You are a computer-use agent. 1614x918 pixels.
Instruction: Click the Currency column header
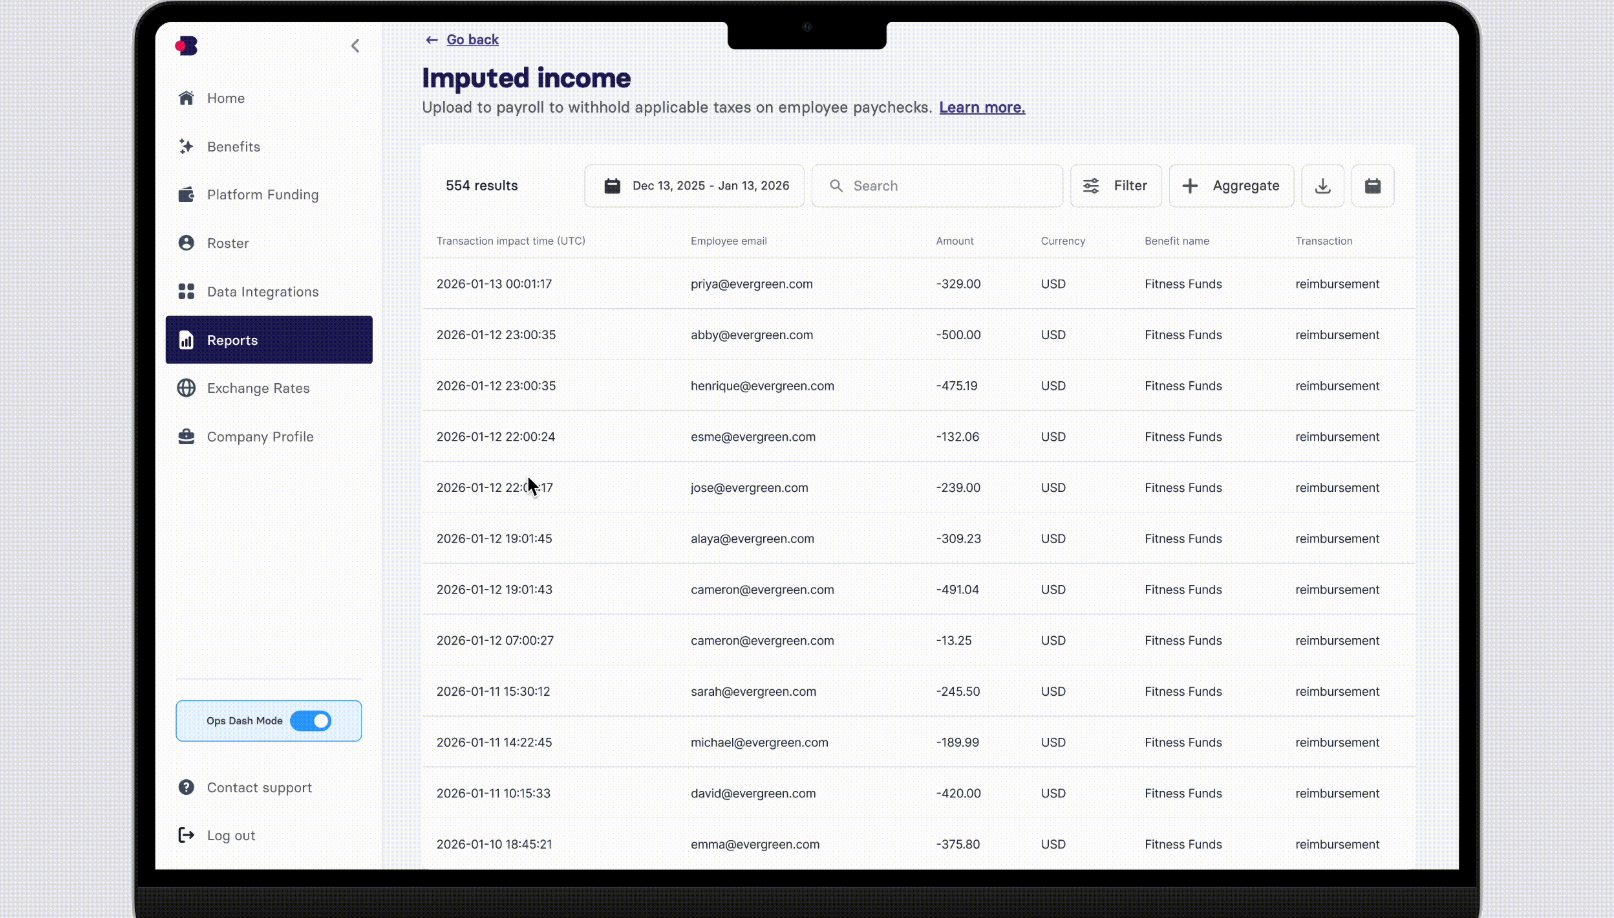pyautogui.click(x=1063, y=241)
